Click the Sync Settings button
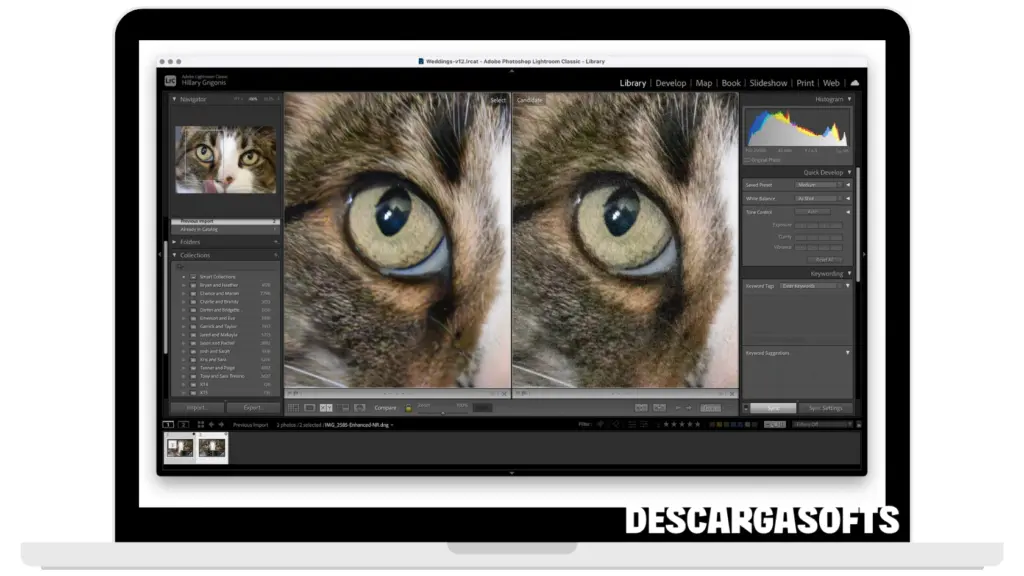 coord(825,408)
